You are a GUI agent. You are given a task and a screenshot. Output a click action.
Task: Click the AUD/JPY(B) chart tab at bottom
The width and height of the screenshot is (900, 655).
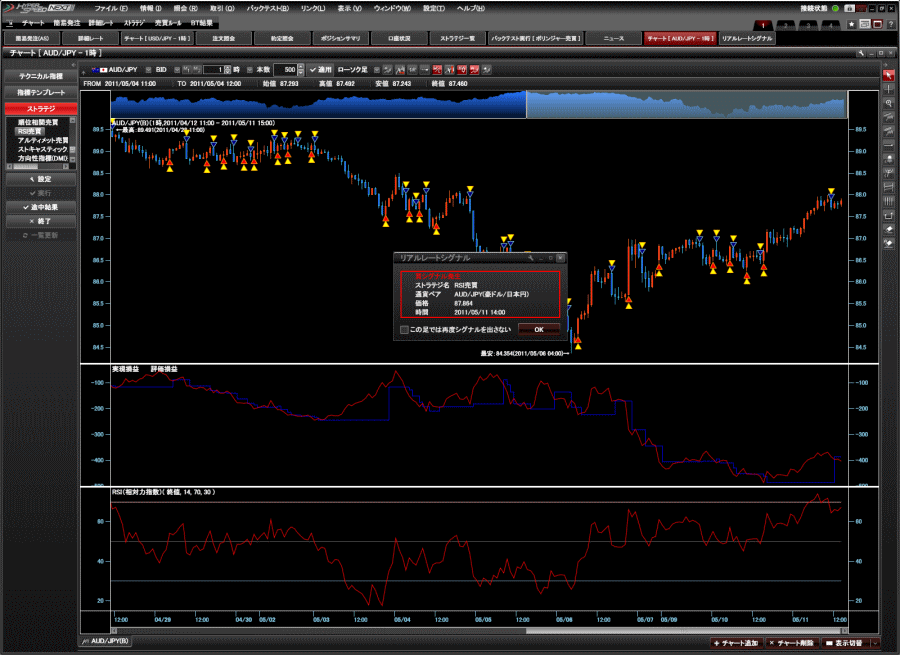(106, 641)
